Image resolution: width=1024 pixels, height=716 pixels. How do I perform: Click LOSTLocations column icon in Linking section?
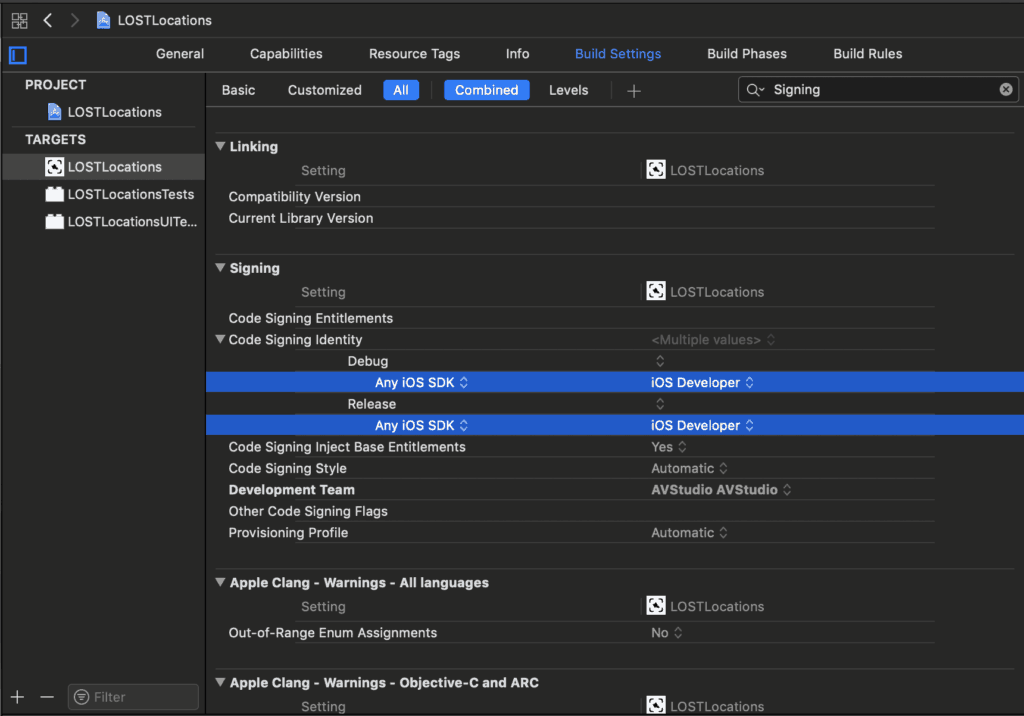pos(656,170)
